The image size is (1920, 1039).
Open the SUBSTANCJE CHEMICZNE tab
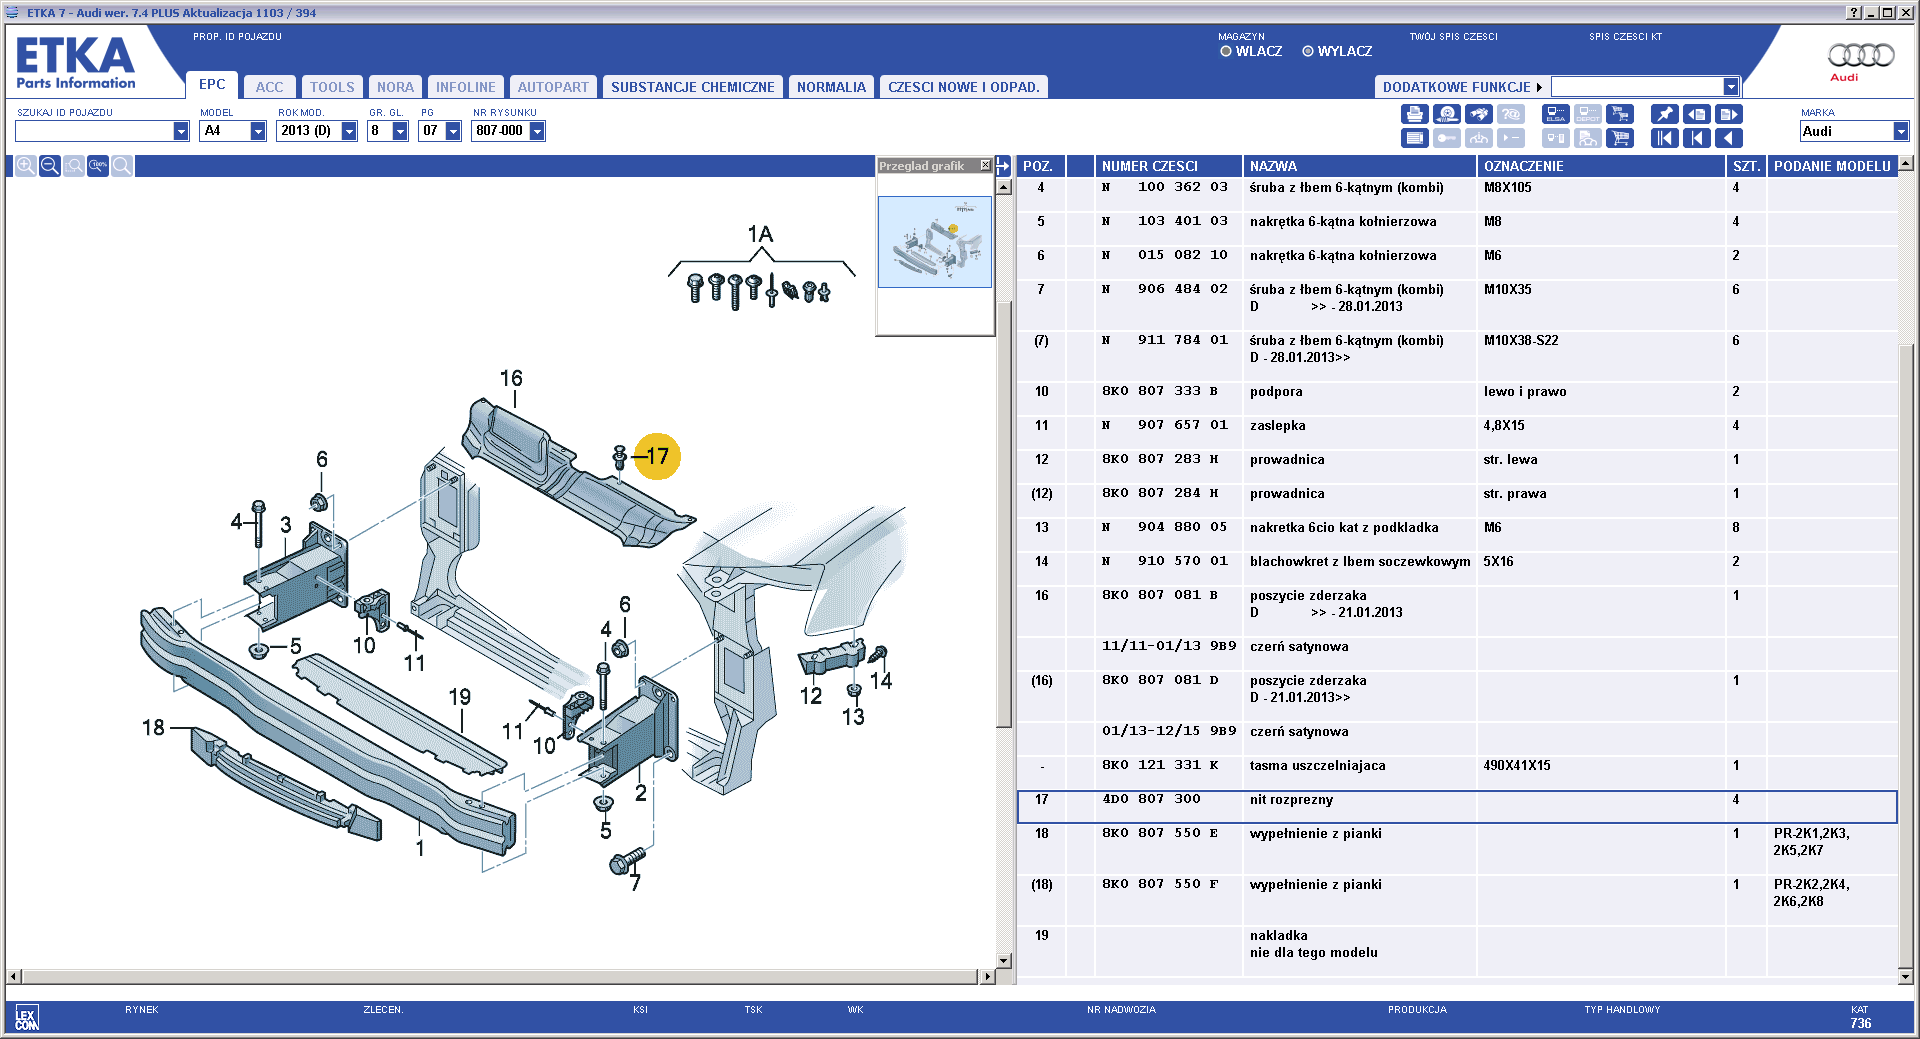693,87
